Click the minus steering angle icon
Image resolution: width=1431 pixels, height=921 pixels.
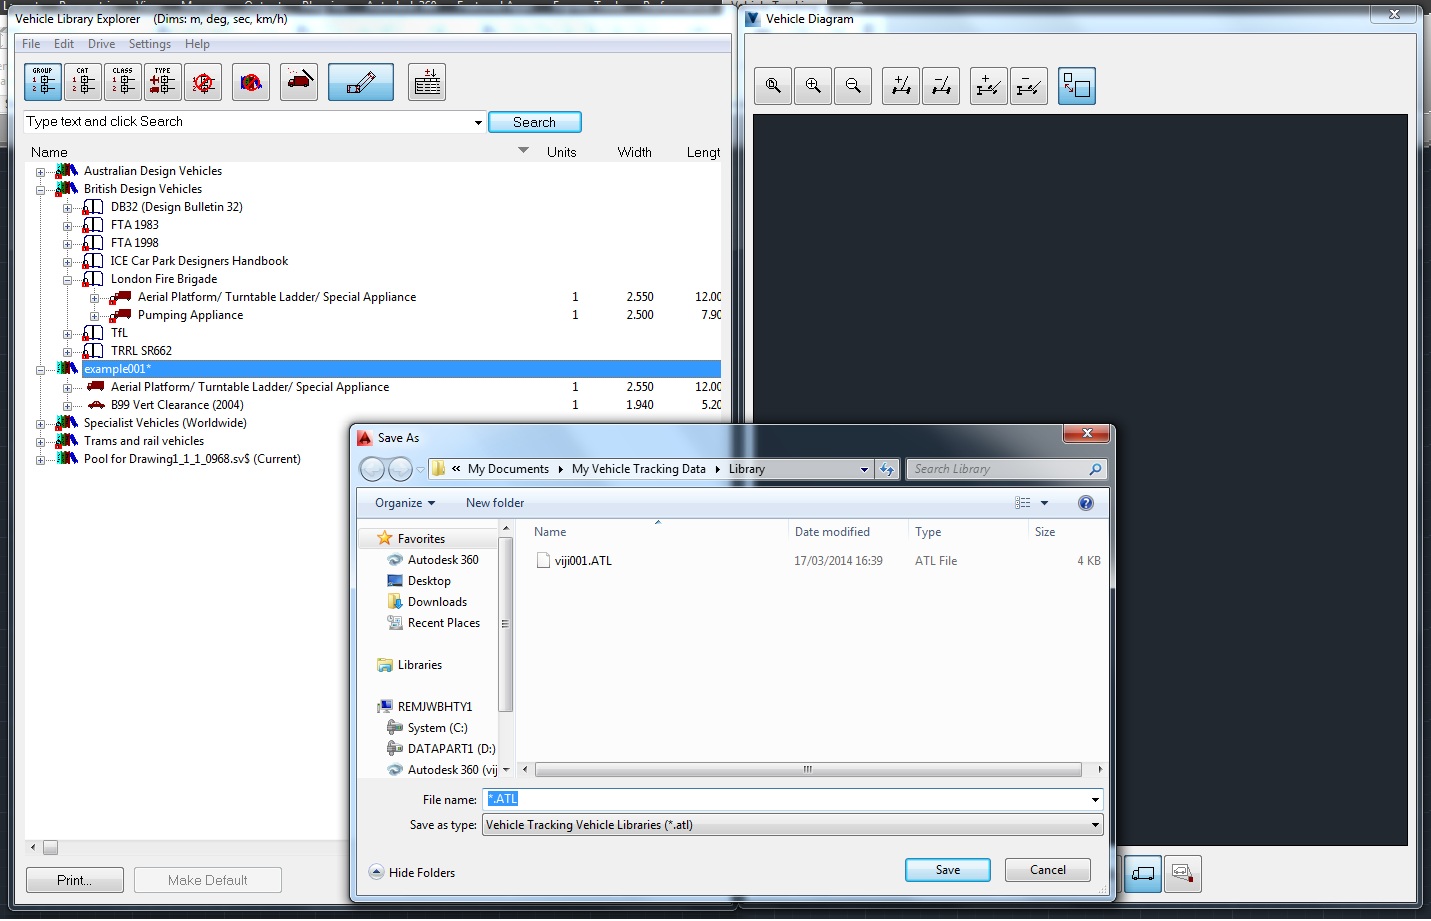941,86
